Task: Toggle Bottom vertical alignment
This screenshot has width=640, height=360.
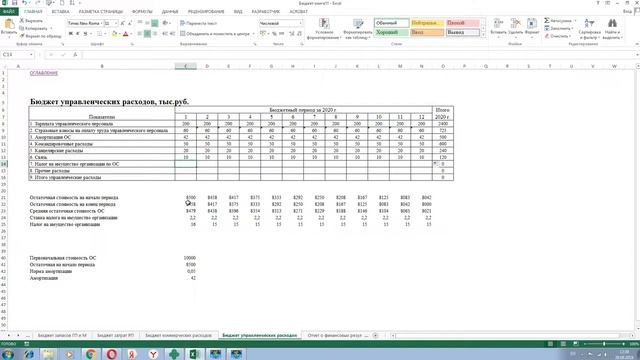Action: [155, 23]
